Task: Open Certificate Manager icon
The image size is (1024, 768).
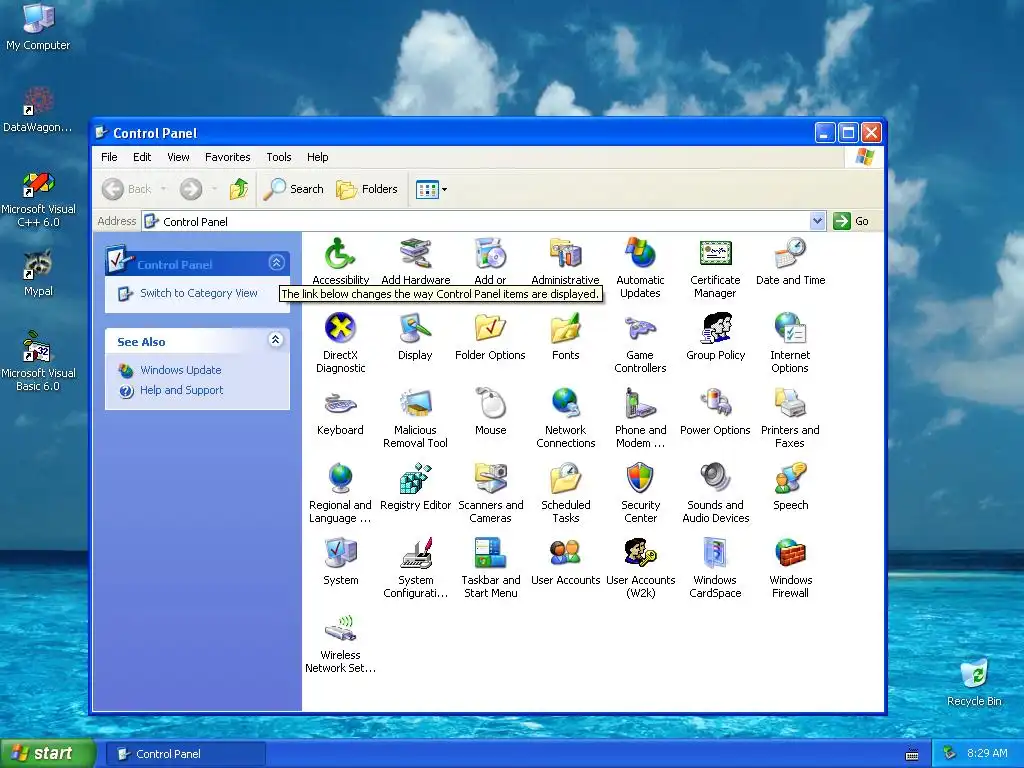Action: coord(716,253)
